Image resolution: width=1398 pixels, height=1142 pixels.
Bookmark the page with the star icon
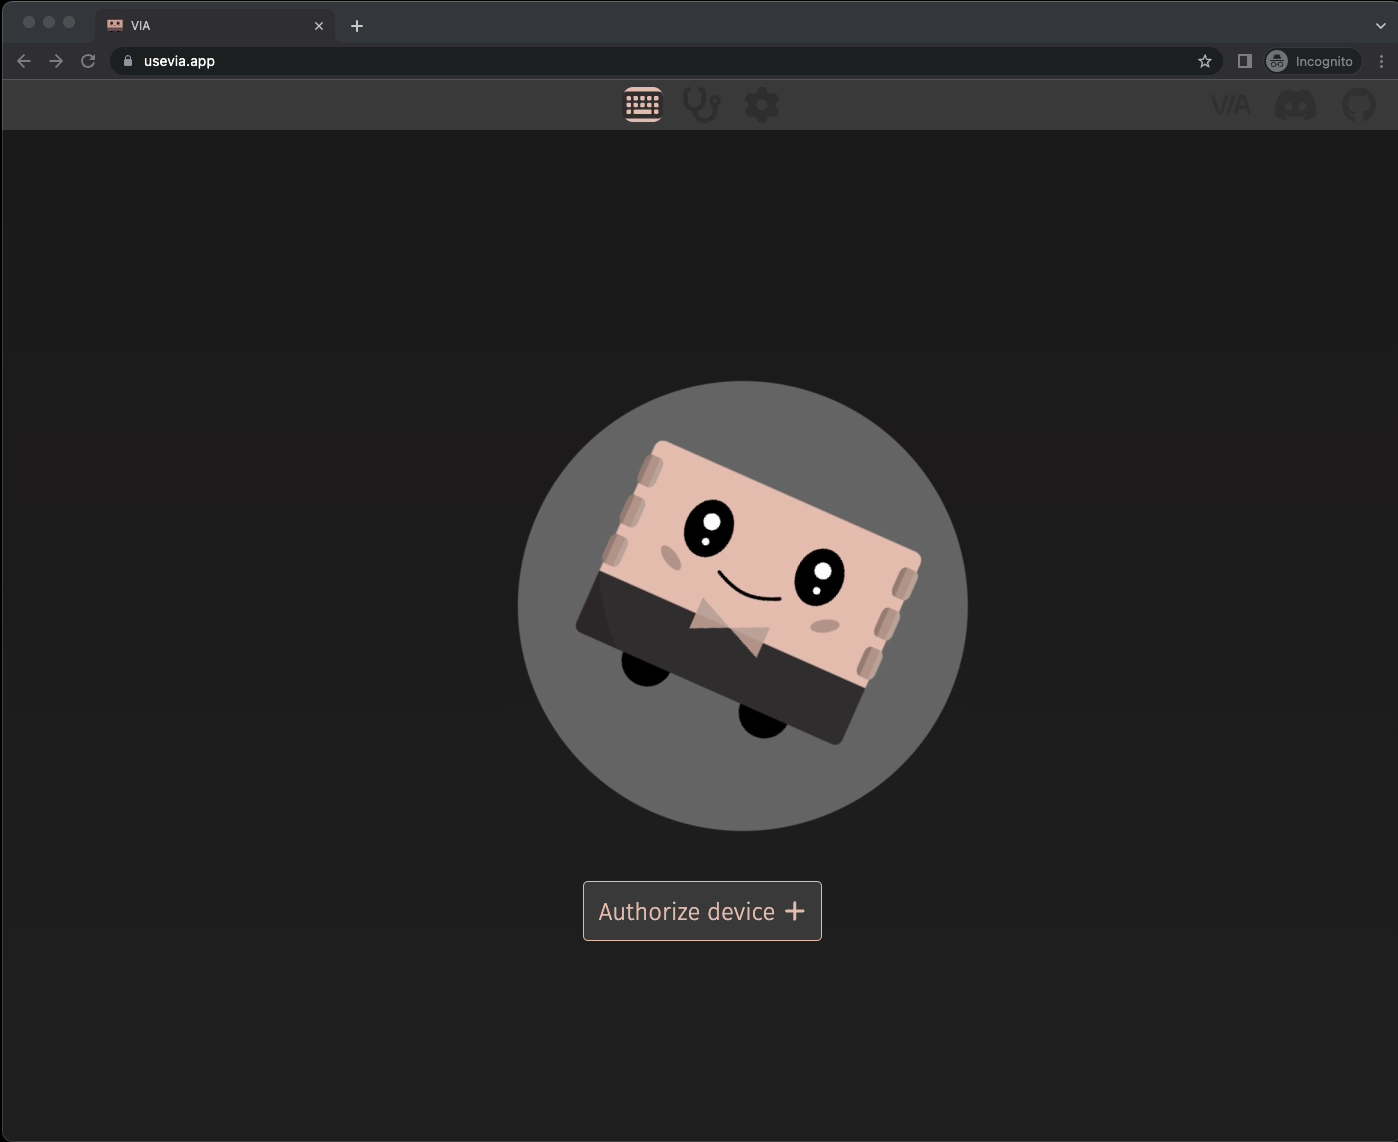pos(1204,61)
